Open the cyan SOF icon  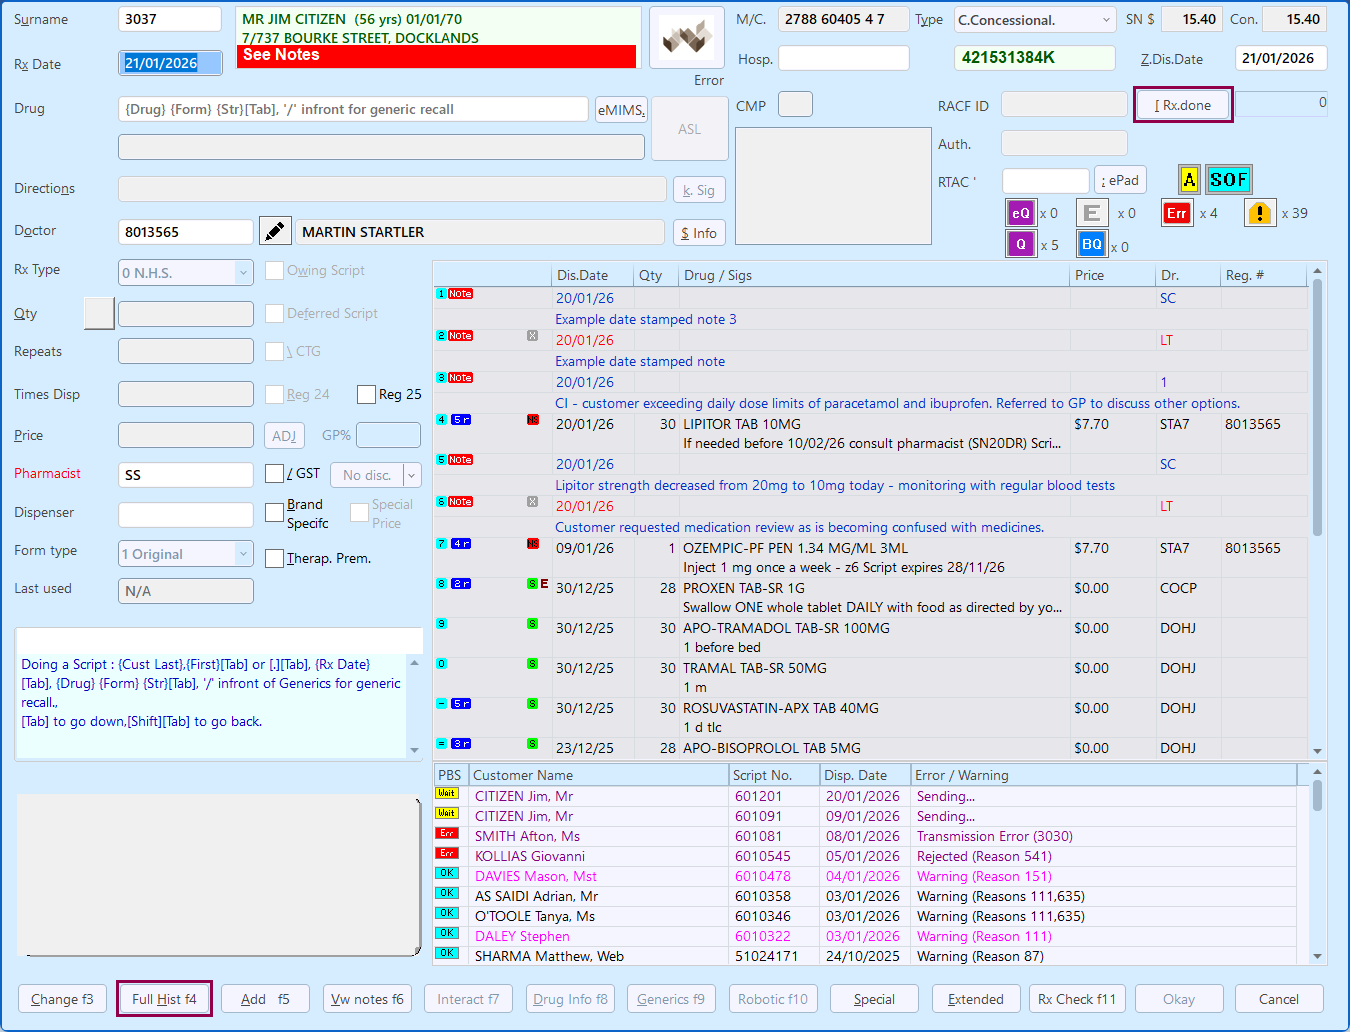(x=1228, y=180)
